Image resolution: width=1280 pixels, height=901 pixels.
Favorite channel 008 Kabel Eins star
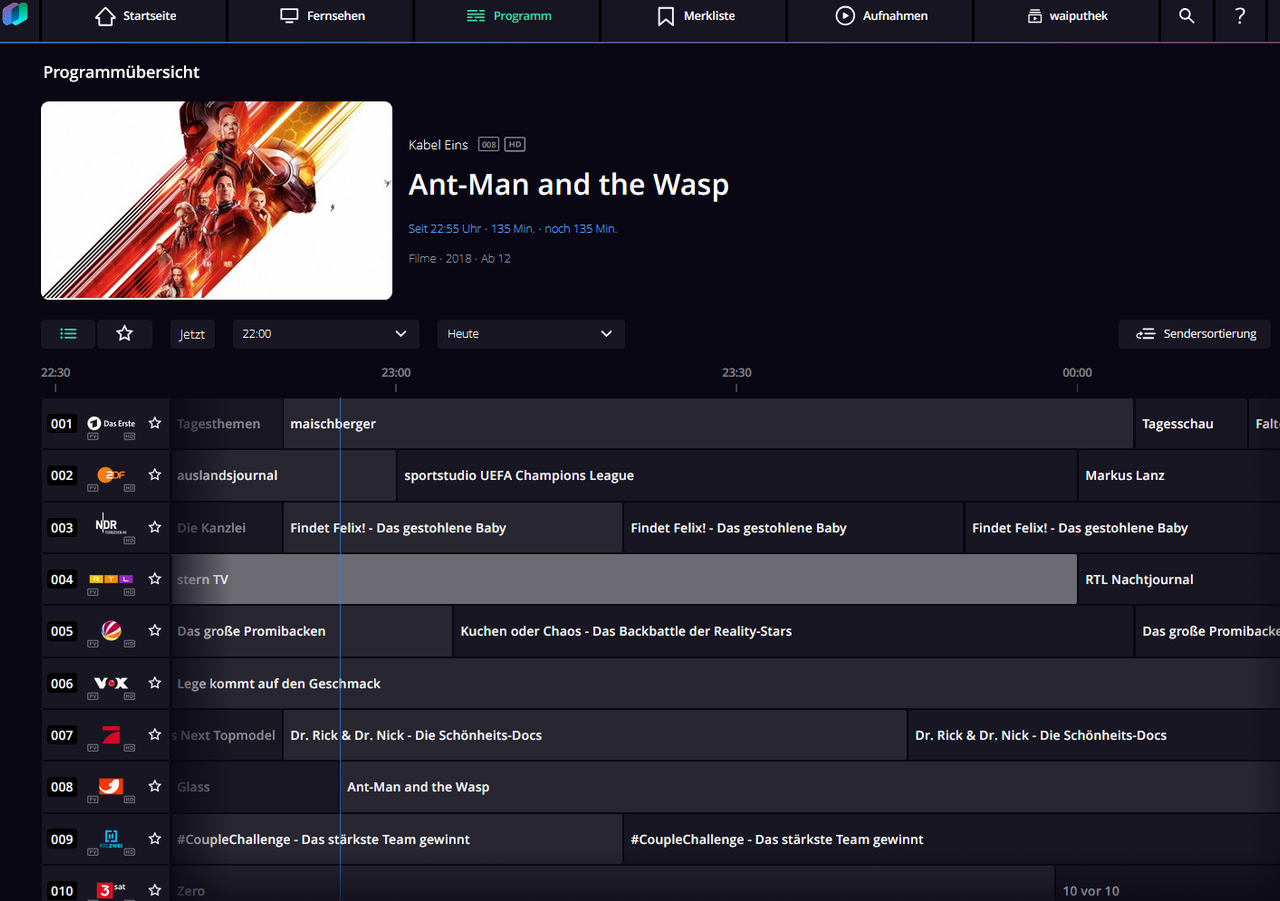[155, 787]
